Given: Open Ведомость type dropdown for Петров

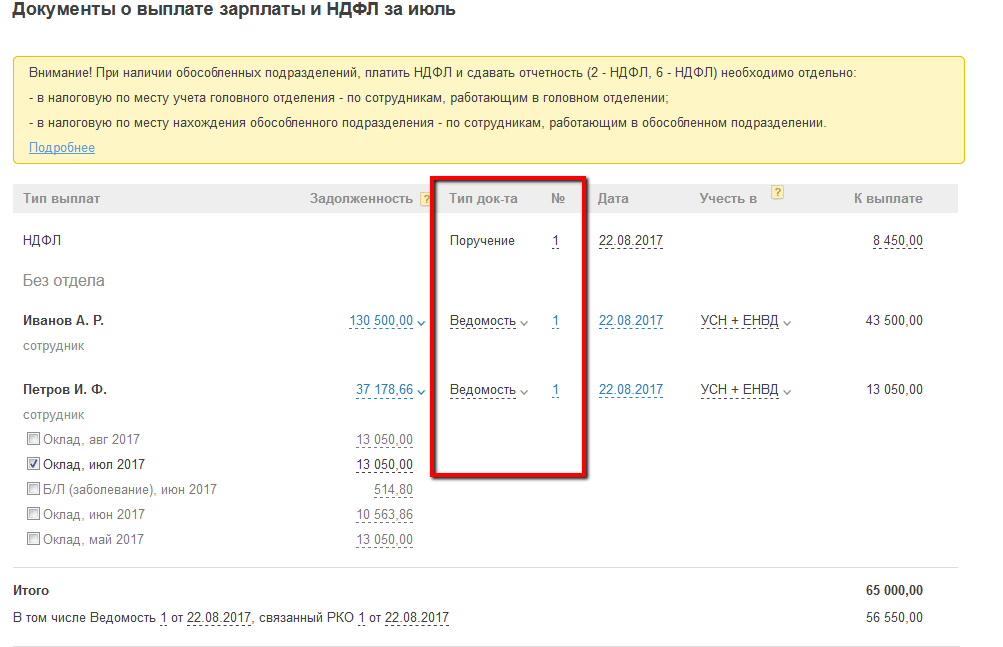Looking at the screenshot, I should coord(524,392).
